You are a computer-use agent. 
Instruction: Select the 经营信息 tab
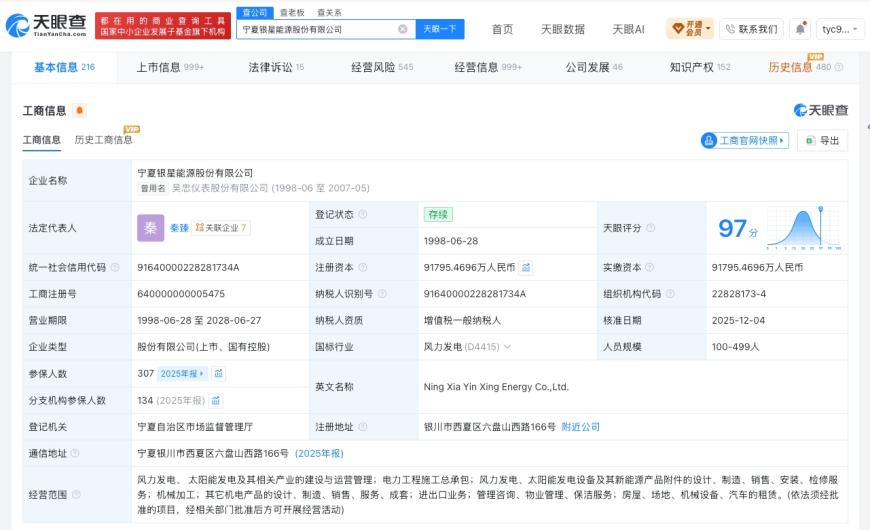tap(488, 67)
